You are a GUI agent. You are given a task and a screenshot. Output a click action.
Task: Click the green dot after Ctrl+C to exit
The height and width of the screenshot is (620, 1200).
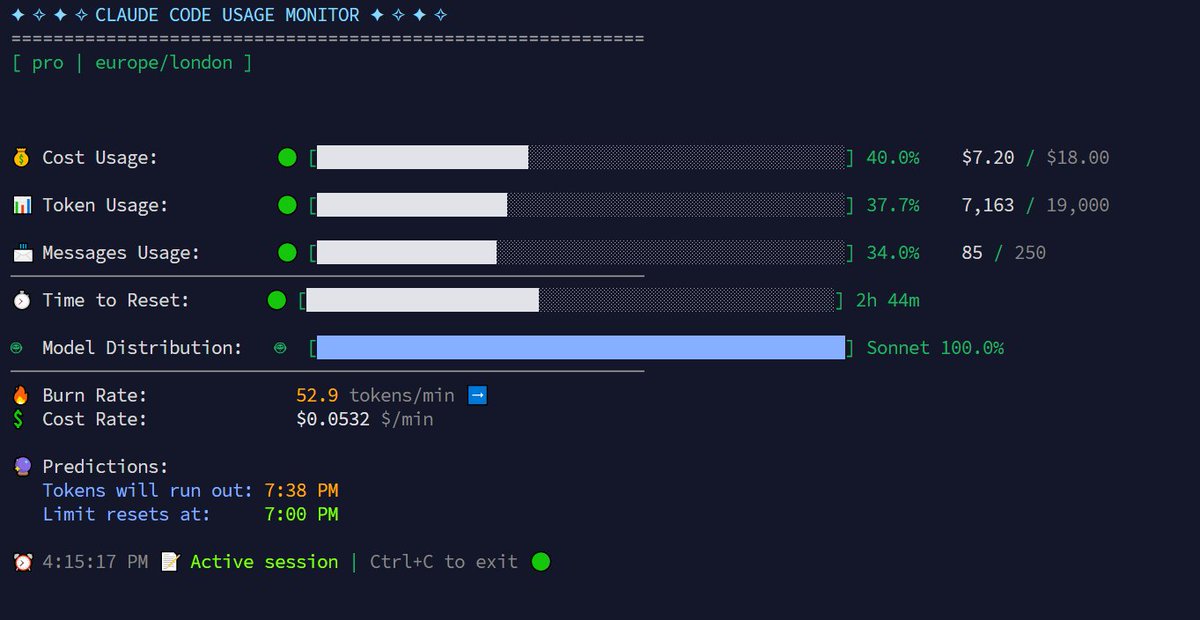pyautogui.click(x=540, y=562)
